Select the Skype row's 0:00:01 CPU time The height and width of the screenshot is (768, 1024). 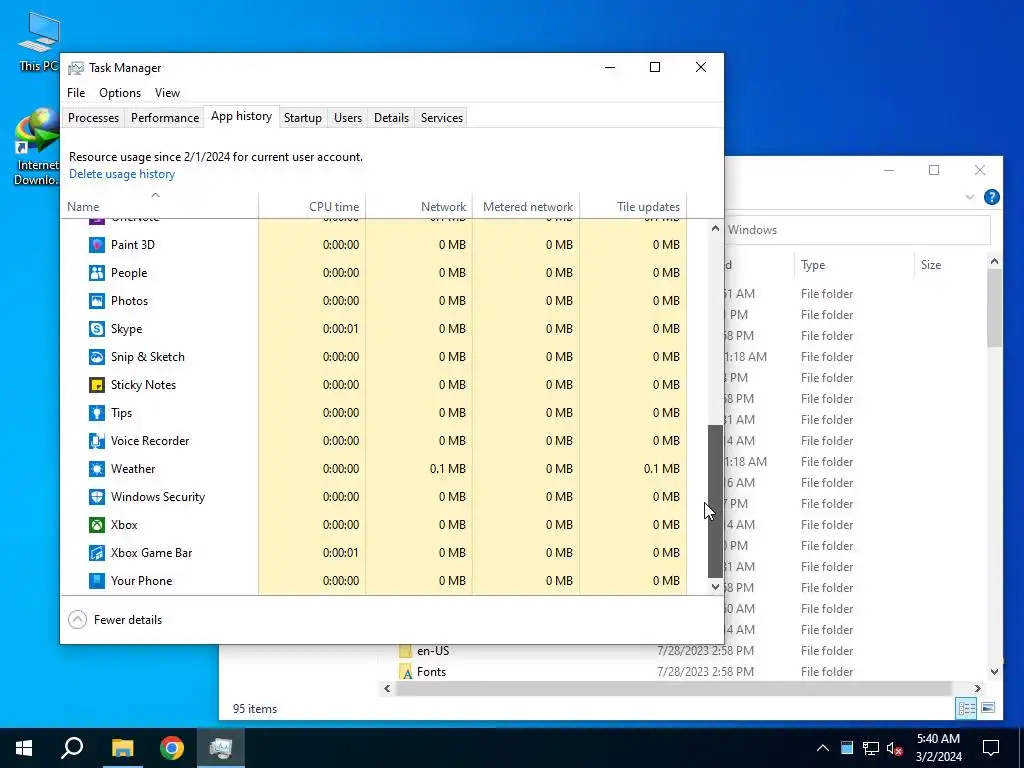[341, 328]
